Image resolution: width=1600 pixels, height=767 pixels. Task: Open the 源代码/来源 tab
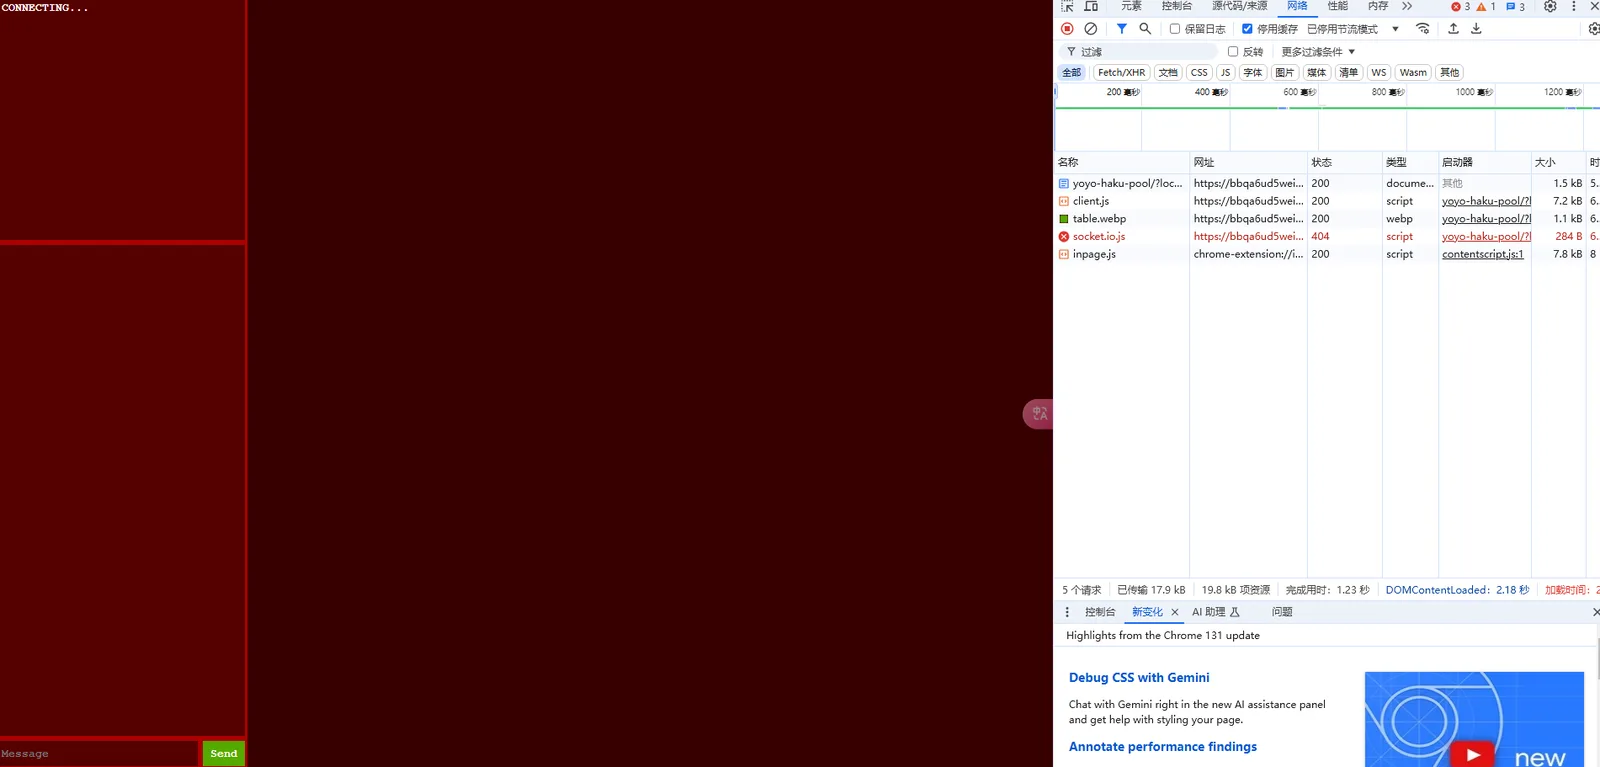coord(1240,6)
